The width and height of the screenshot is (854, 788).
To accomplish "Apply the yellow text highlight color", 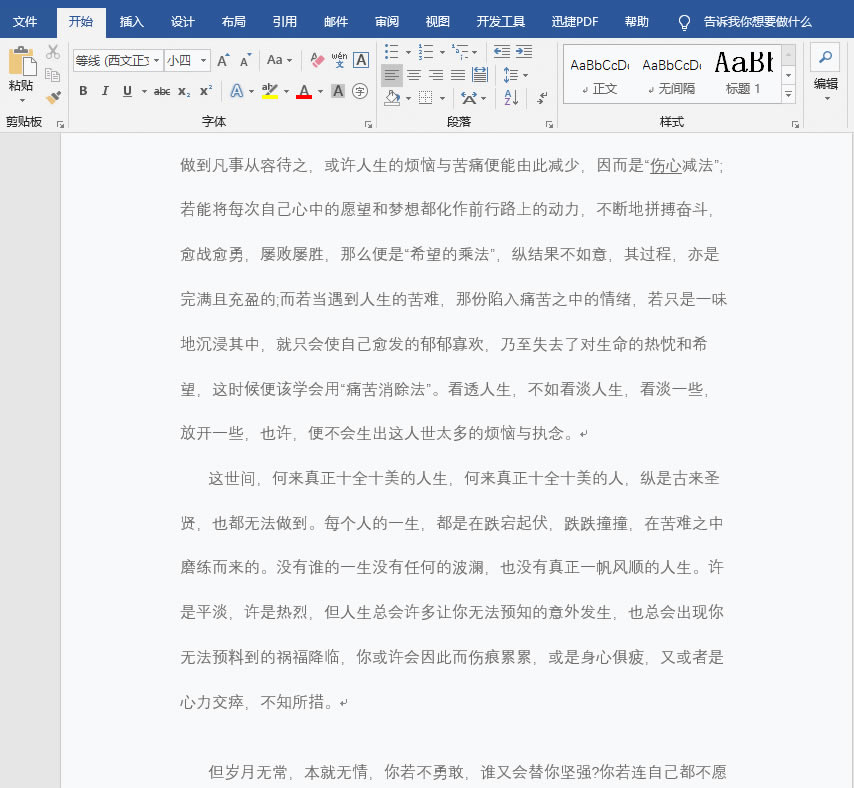I will (268, 92).
